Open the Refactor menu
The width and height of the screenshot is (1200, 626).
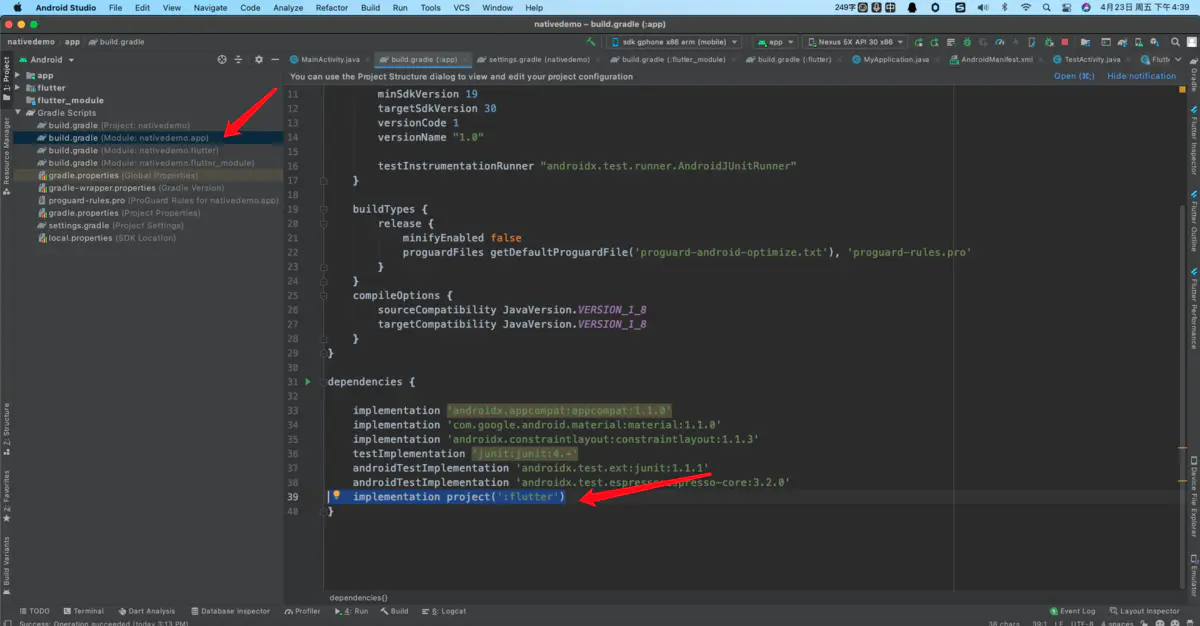331,7
